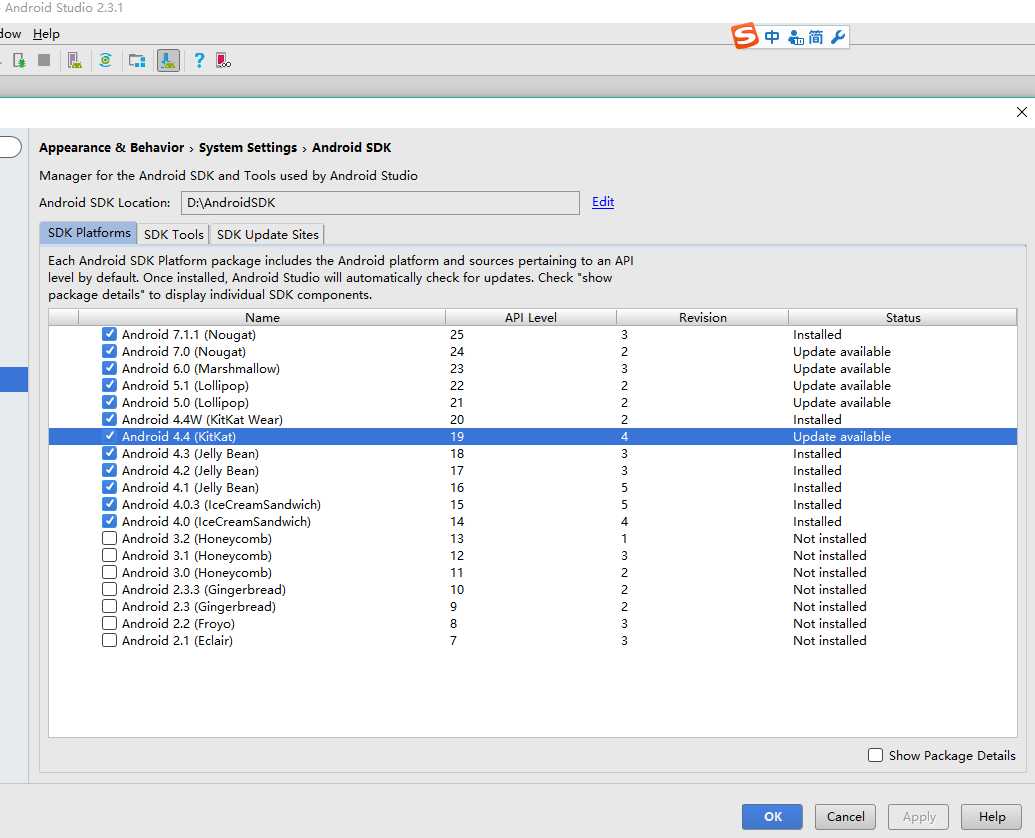Open the AVD Manager toolbar icon
The image size is (1035, 838).
(x=75, y=61)
